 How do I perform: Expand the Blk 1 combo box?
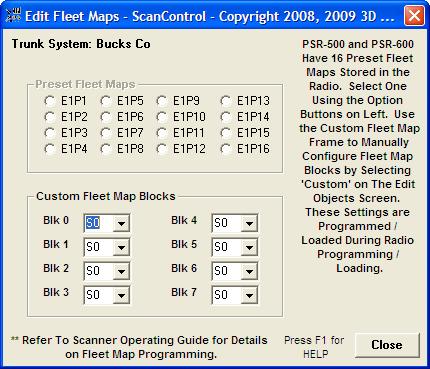[x=121, y=247]
